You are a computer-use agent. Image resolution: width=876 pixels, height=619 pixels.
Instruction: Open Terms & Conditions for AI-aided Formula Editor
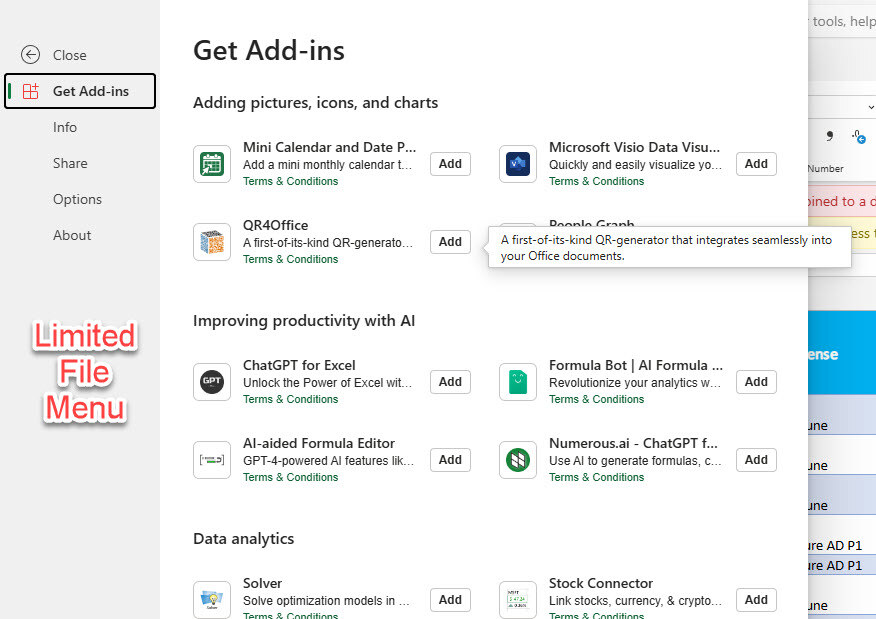[x=291, y=477]
